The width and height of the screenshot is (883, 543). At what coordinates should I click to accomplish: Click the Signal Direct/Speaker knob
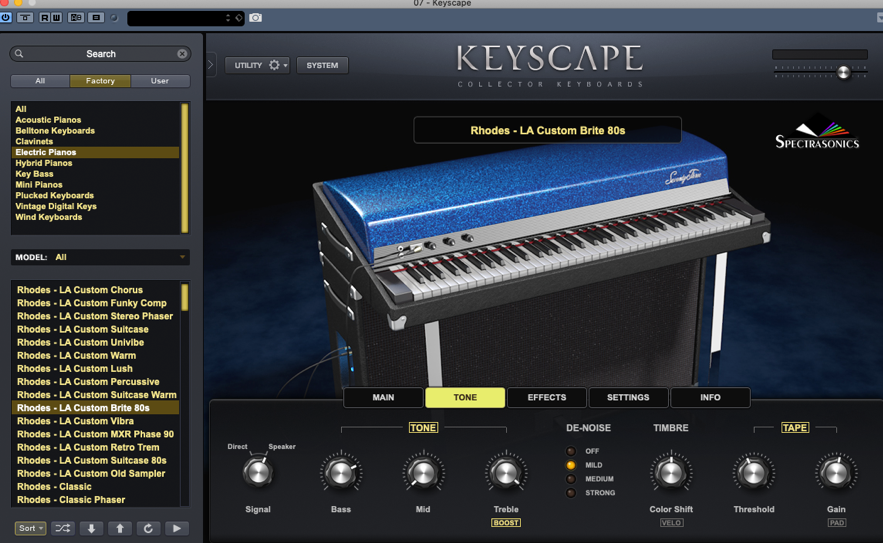258,473
